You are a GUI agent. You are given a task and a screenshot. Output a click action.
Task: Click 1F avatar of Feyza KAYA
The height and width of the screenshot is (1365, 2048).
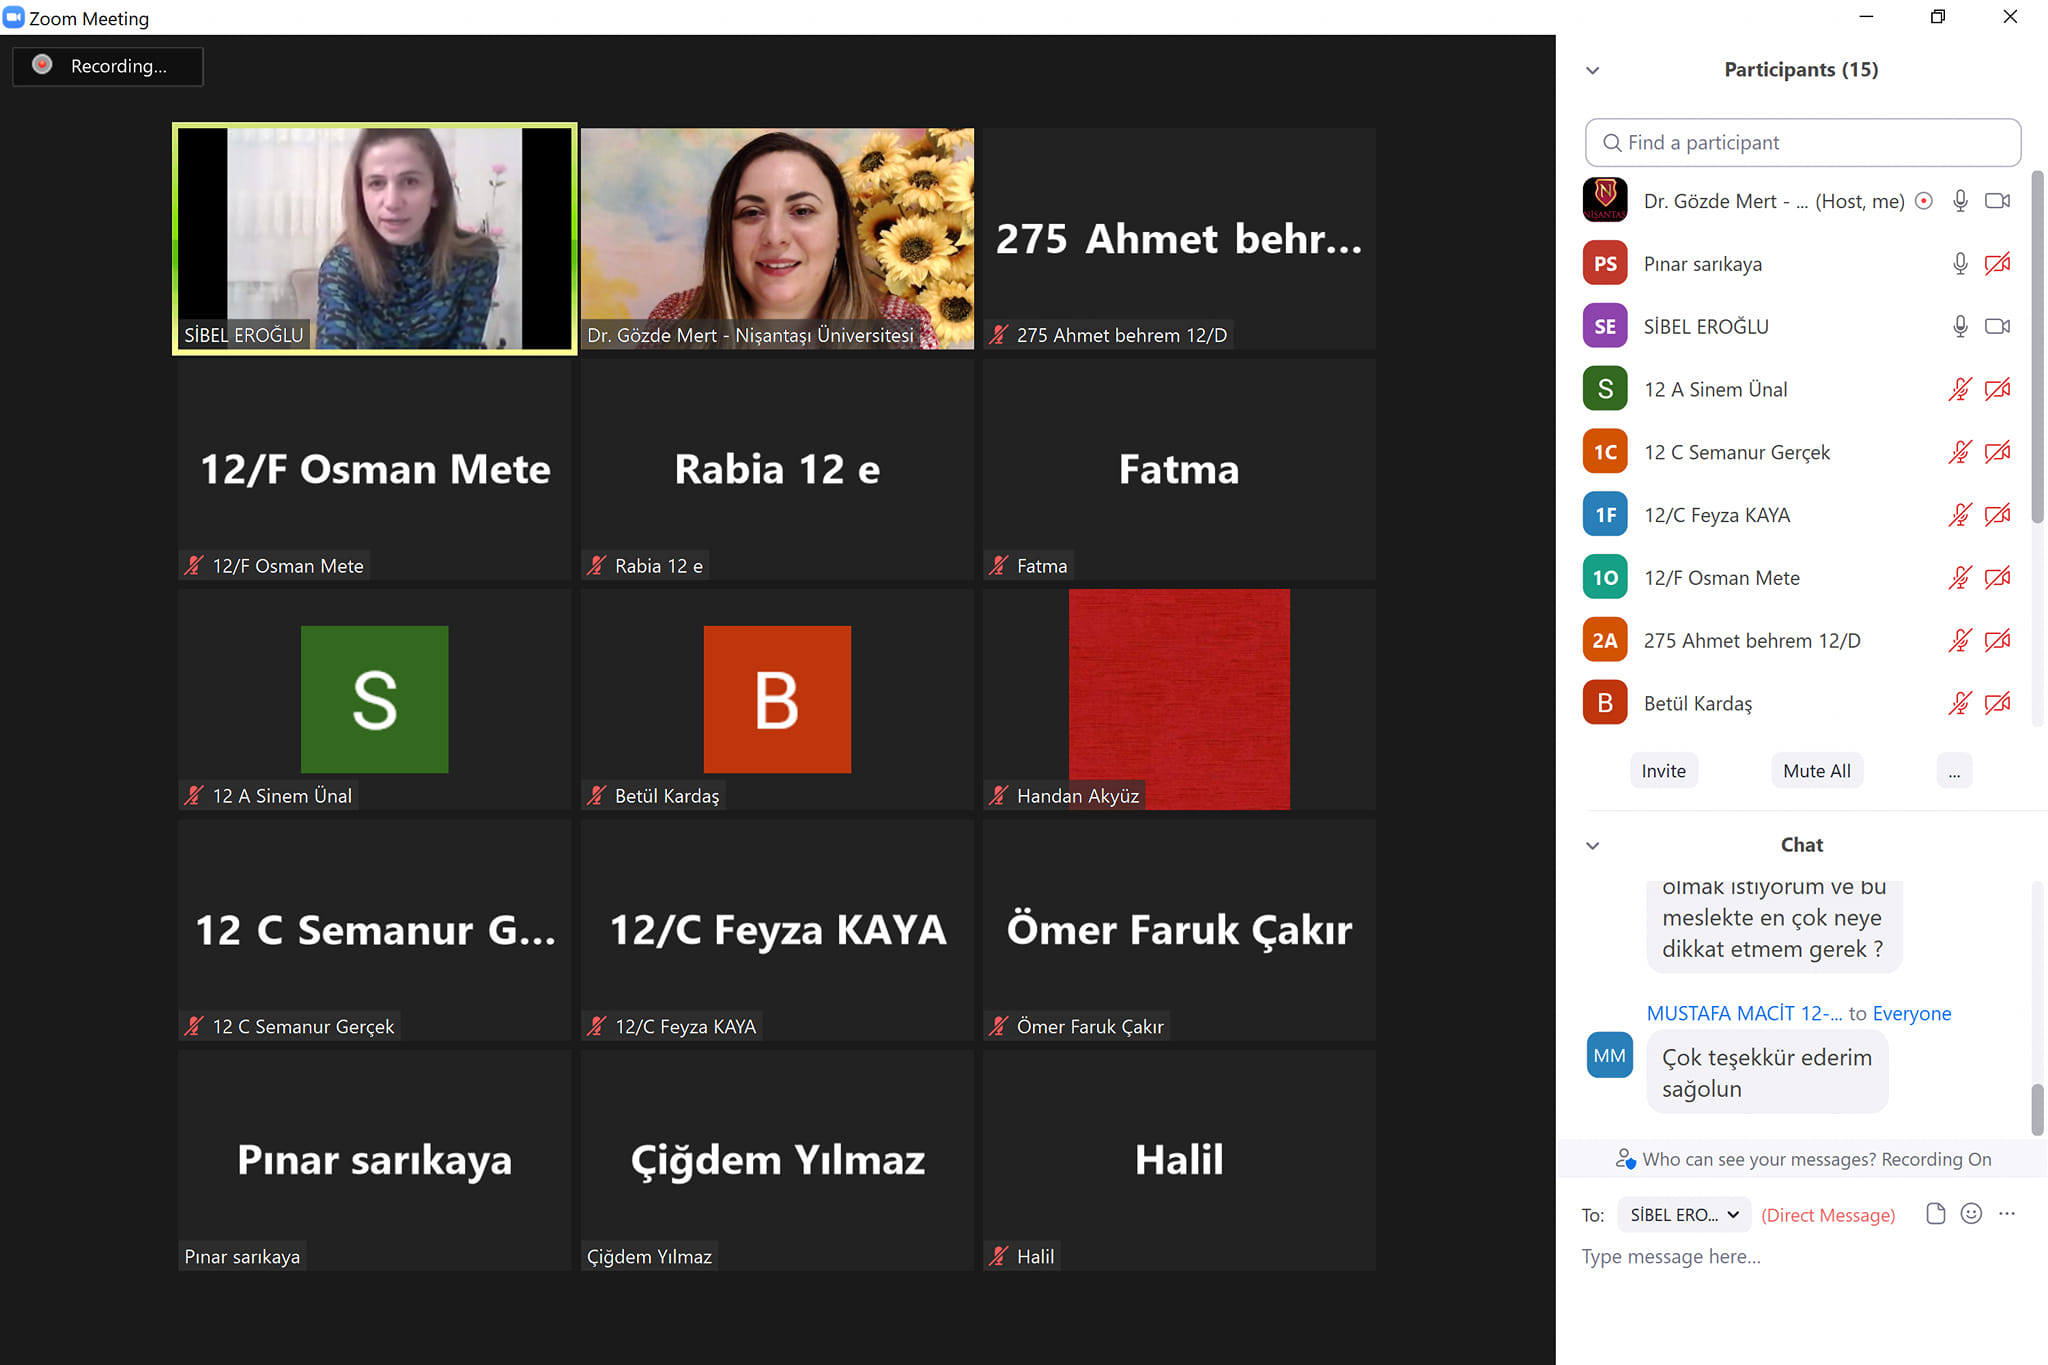(x=1605, y=515)
